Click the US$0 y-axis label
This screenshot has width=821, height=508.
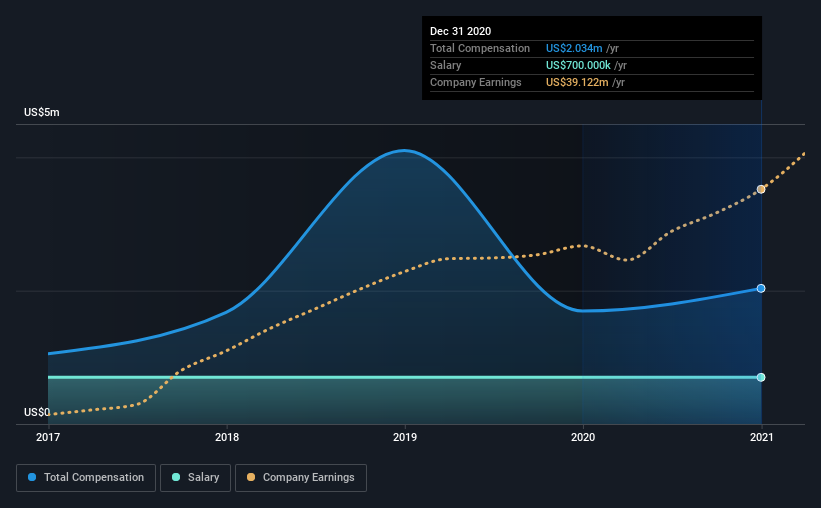click(37, 413)
